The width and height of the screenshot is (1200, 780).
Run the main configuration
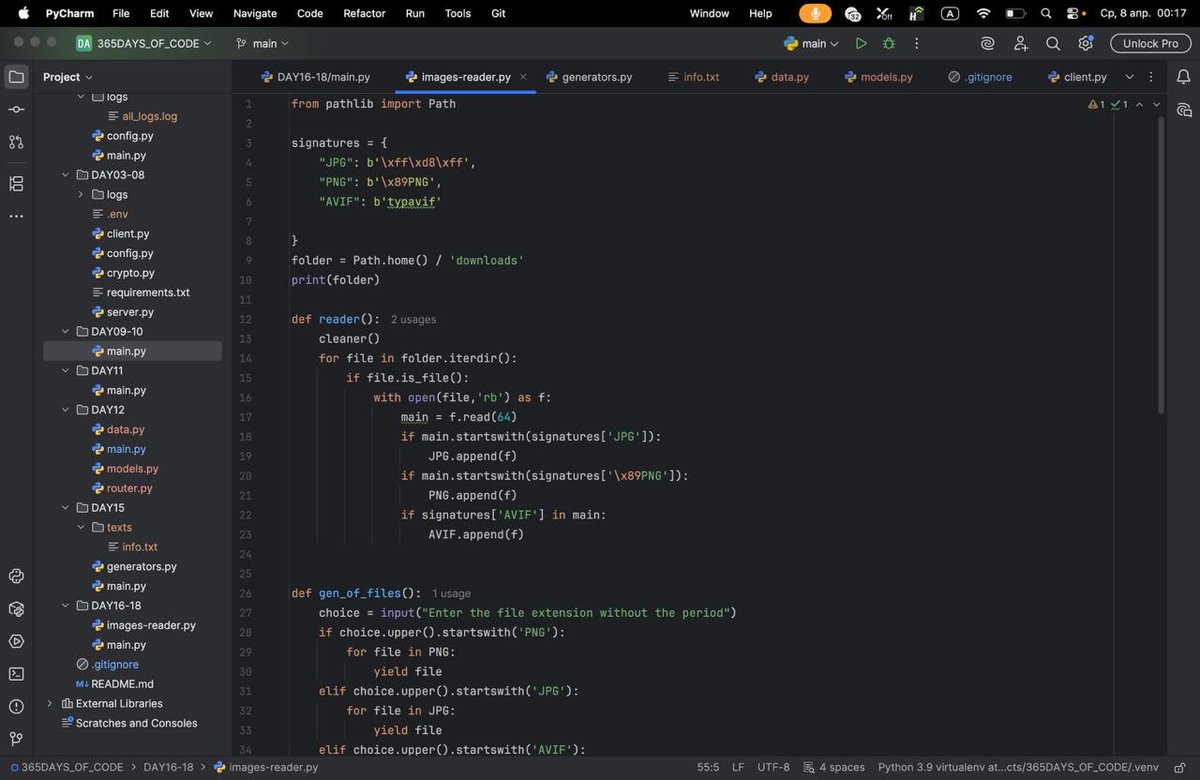(861, 44)
